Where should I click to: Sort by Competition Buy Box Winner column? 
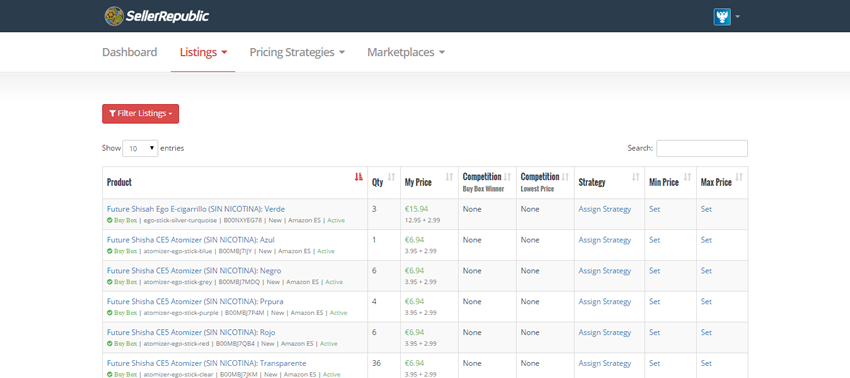click(487, 182)
